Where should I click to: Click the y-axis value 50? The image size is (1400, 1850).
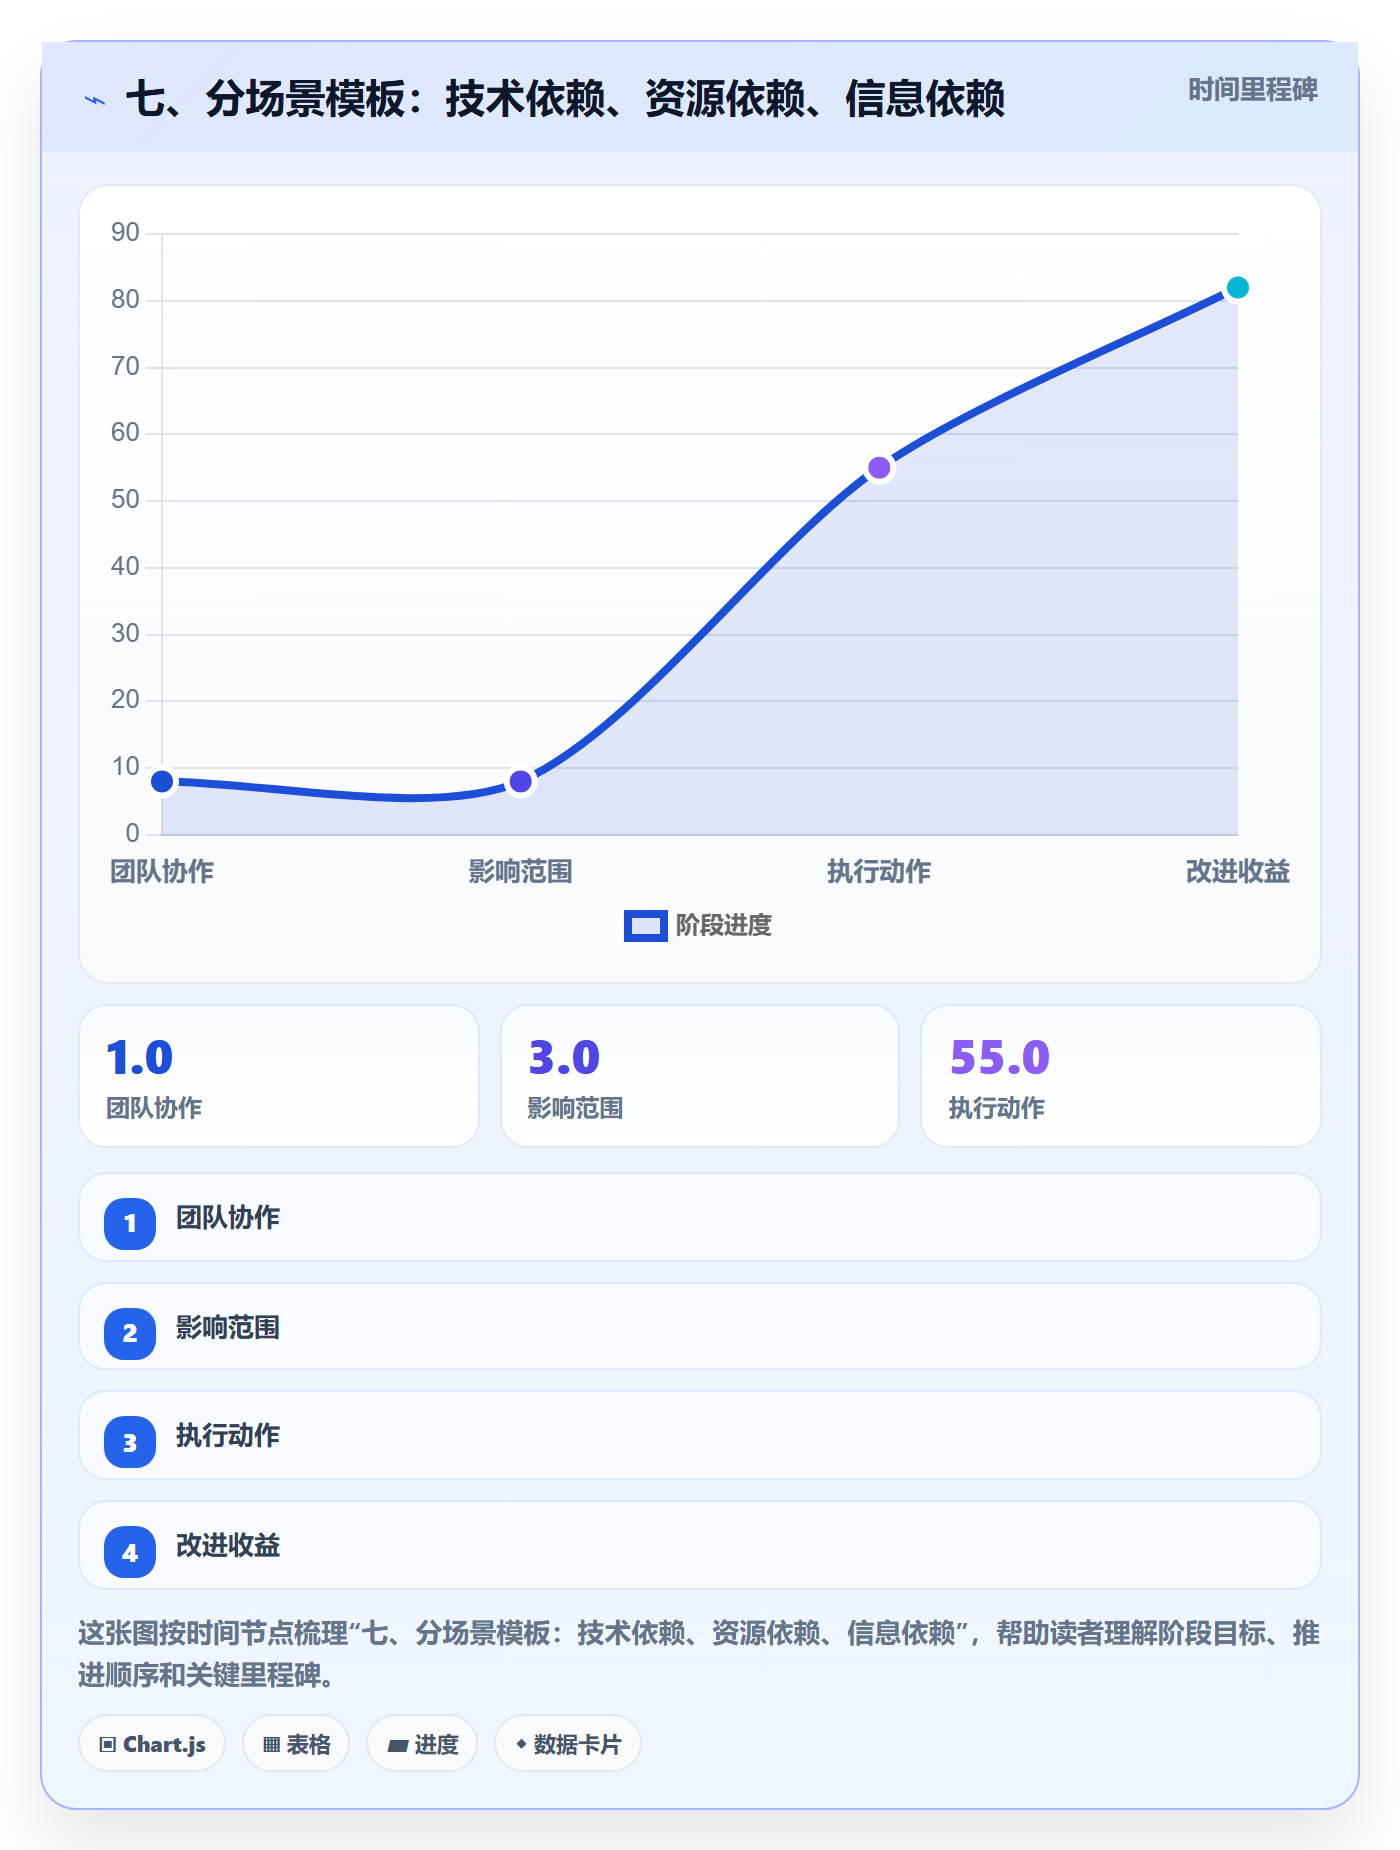(x=125, y=500)
